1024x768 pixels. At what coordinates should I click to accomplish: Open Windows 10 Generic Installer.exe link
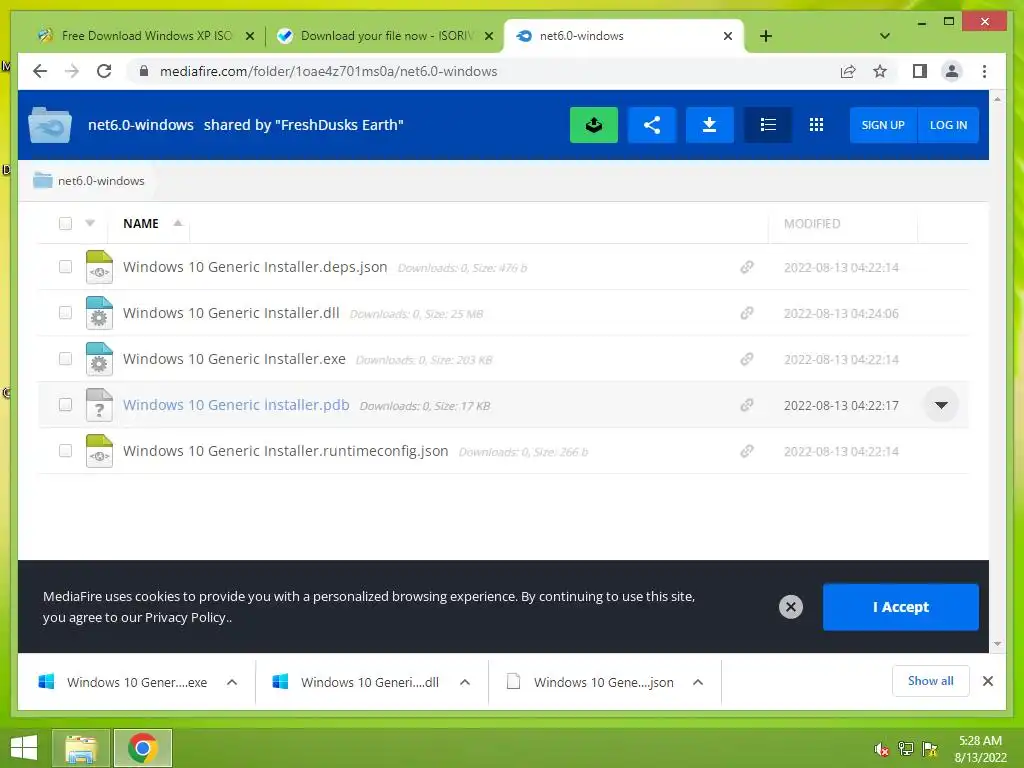click(234, 359)
